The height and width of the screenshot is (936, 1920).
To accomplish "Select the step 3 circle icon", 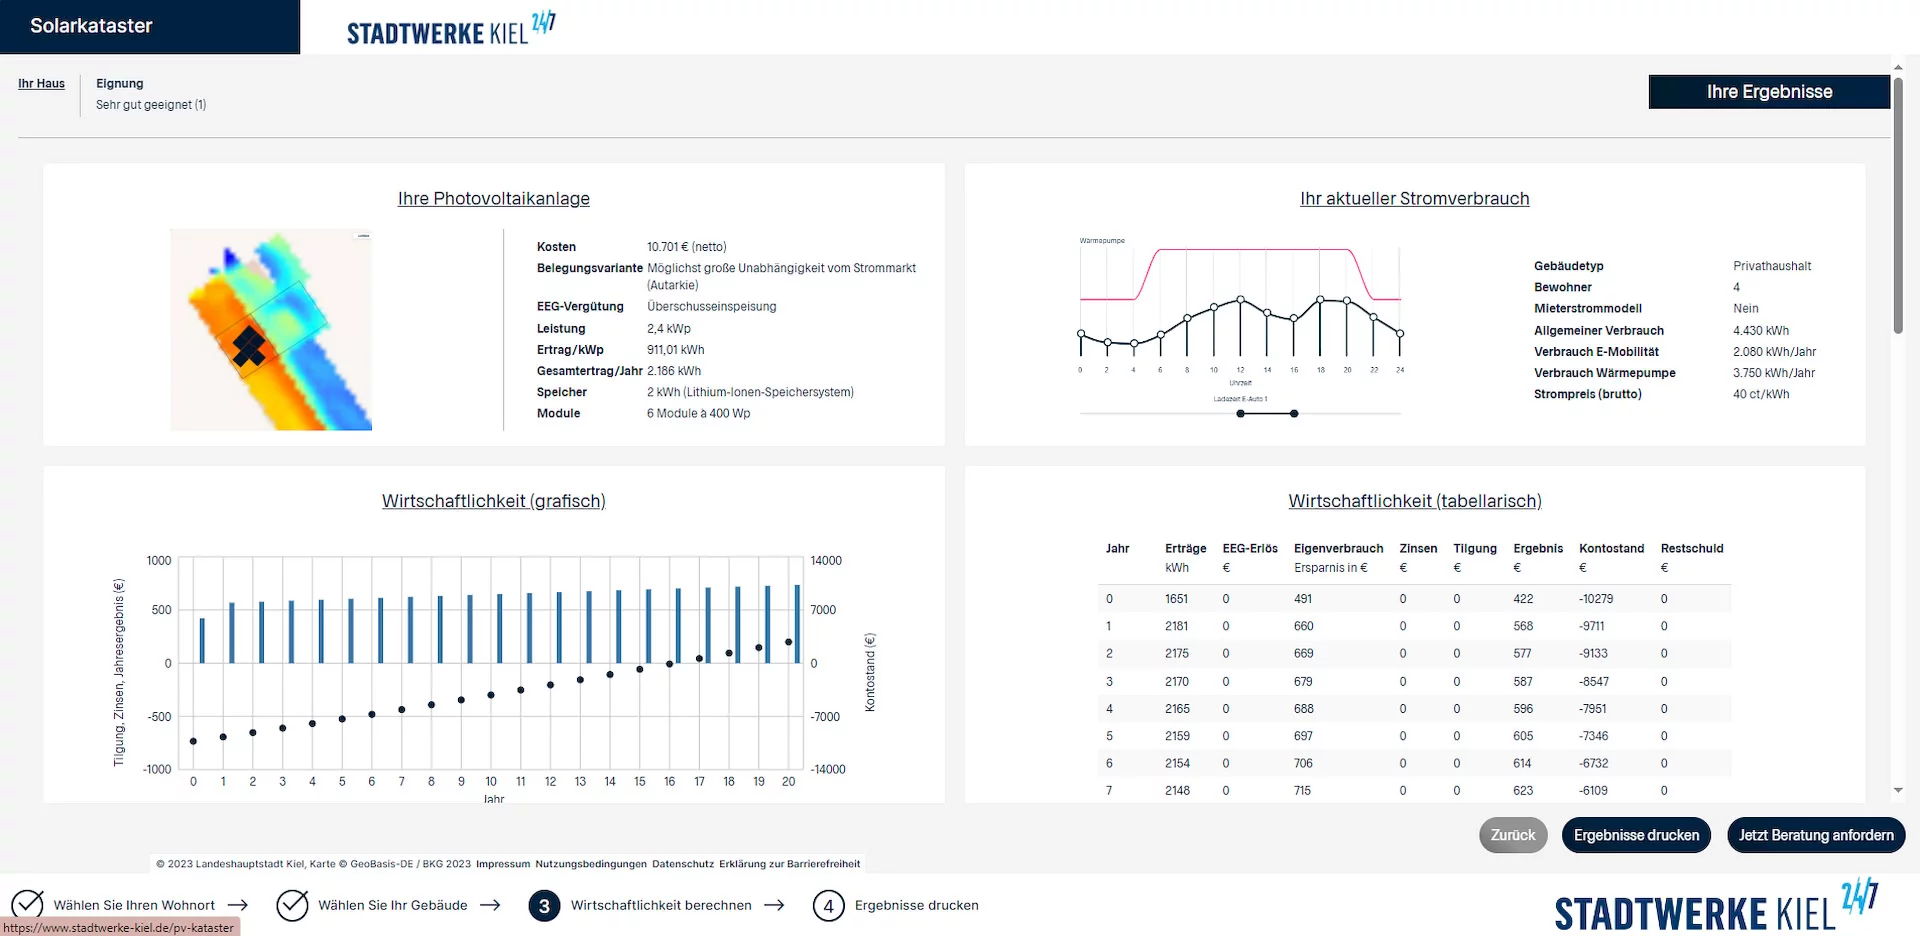I will coord(544,906).
